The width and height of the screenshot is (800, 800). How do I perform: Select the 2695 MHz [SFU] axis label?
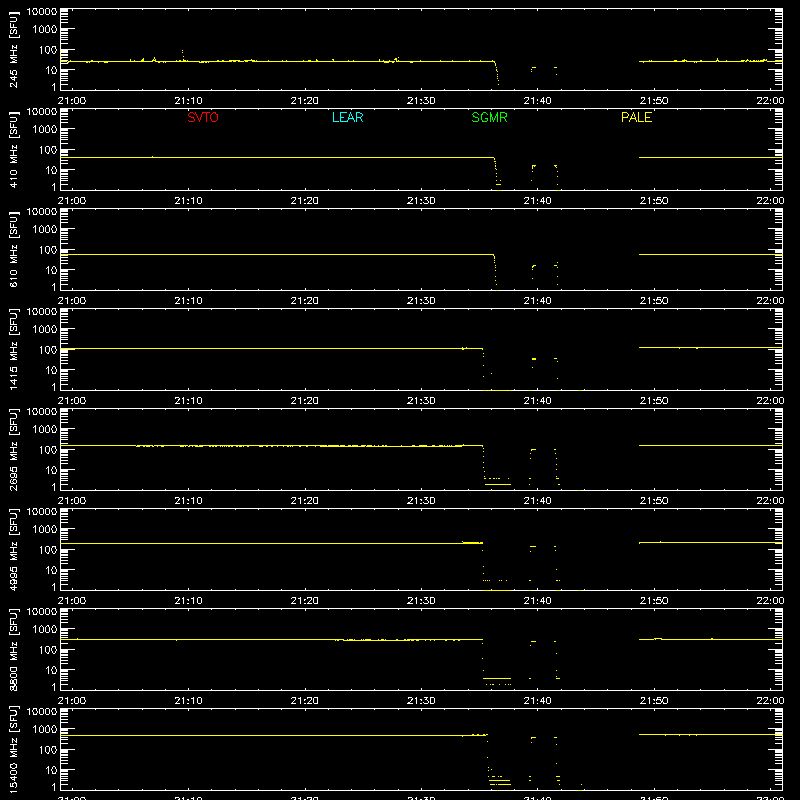(x=13, y=450)
